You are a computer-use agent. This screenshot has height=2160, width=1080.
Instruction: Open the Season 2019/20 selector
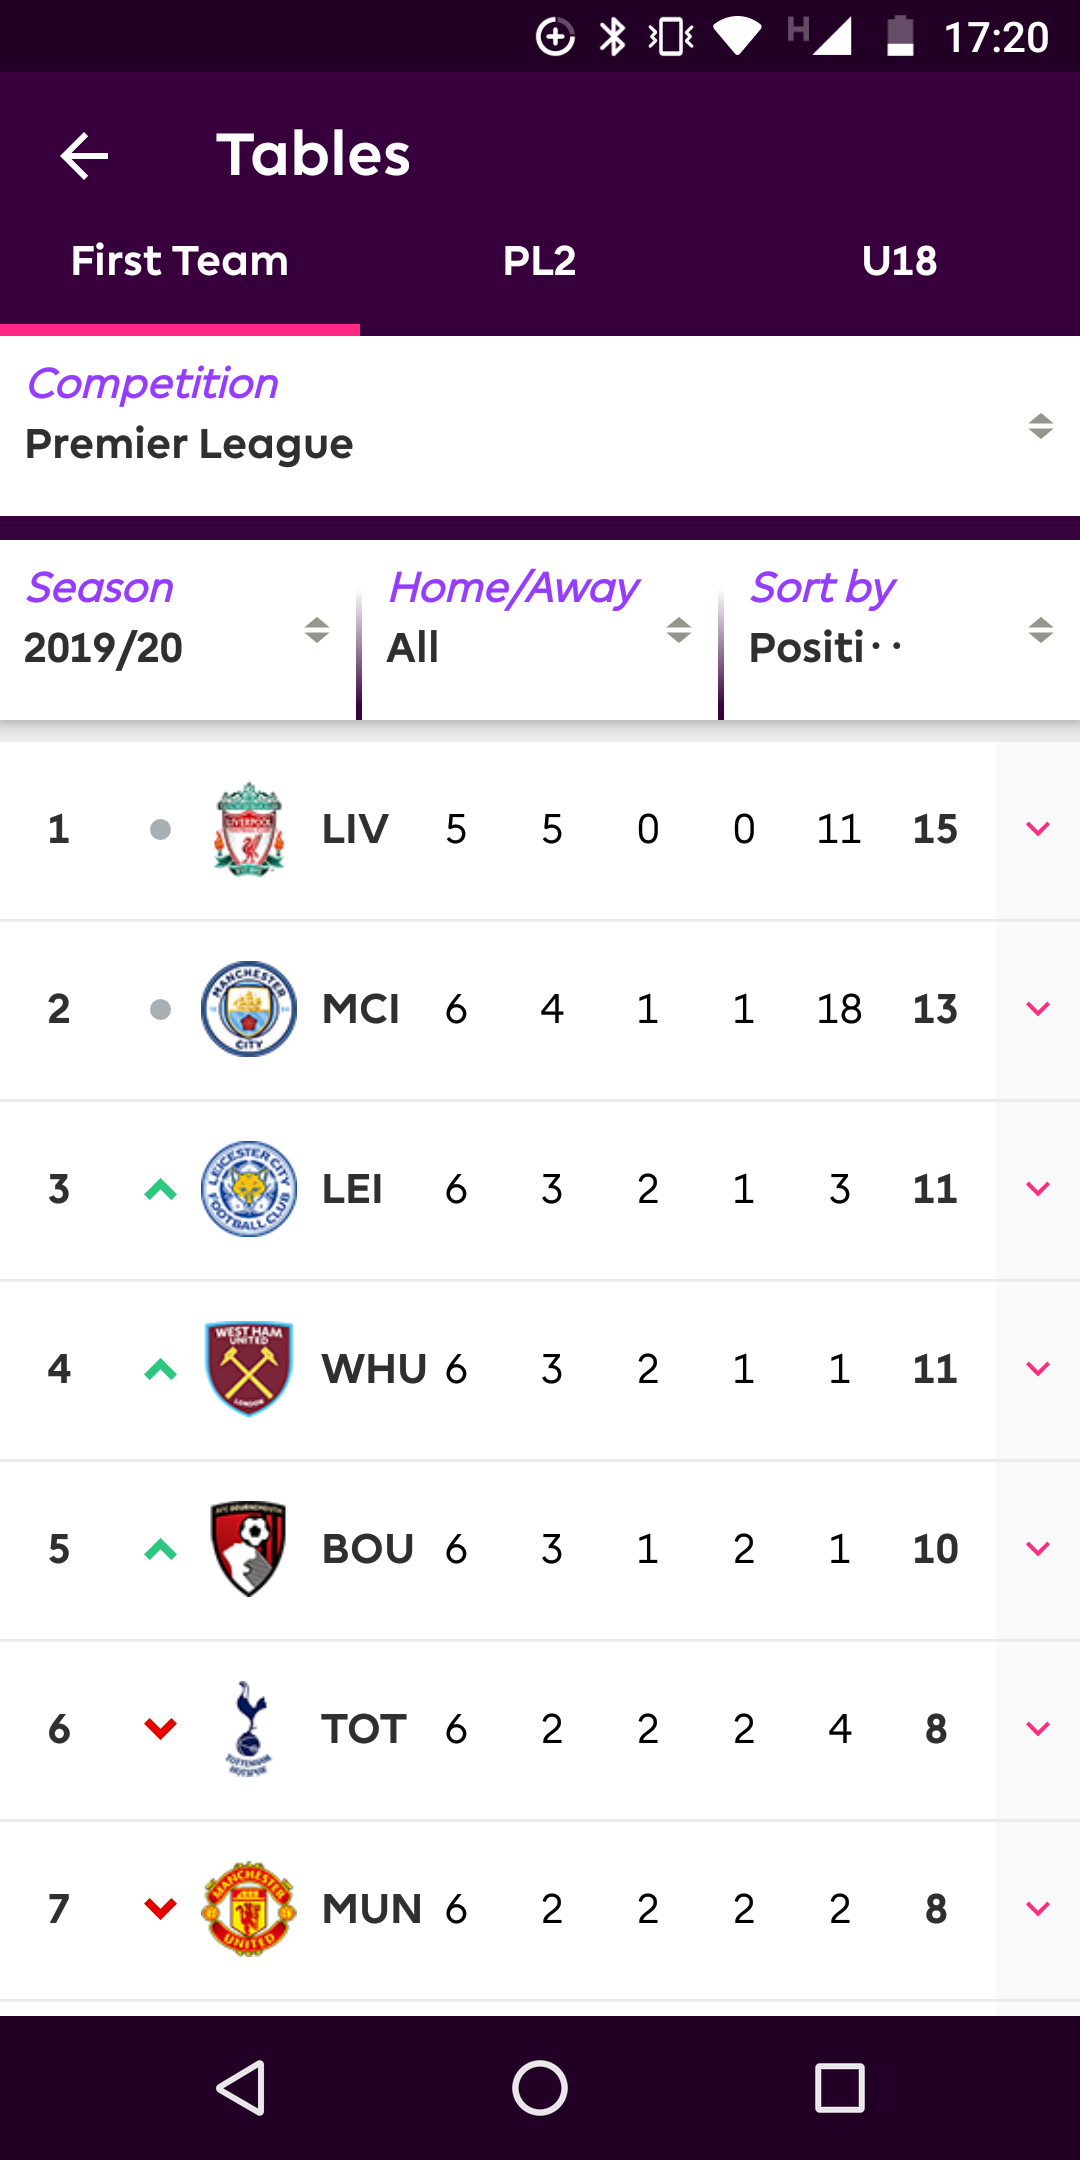pos(178,630)
